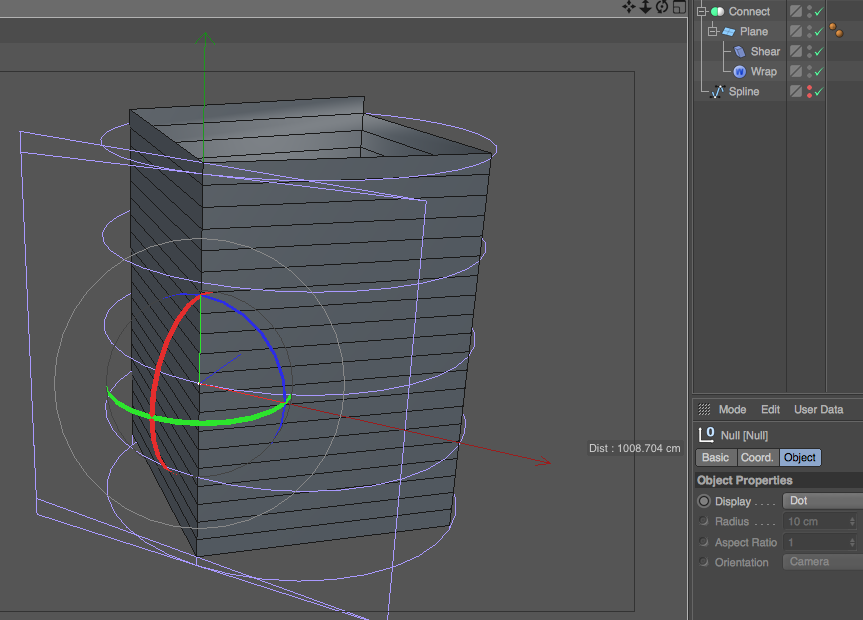Select the Wrap label in Object Manager
This screenshot has width=863, height=620.
point(763,72)
